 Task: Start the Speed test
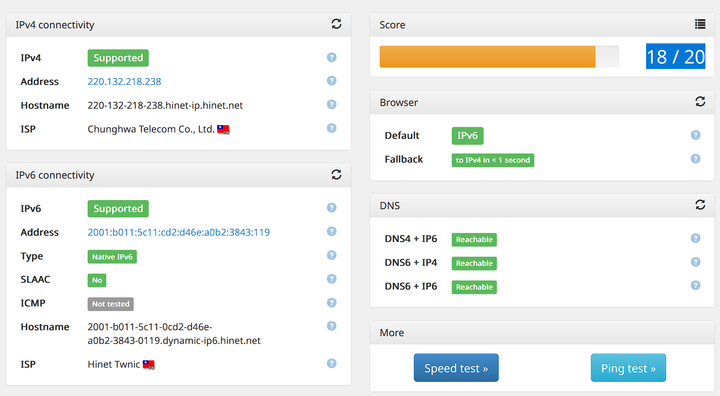pyautogui.click(x=456, y=368)
